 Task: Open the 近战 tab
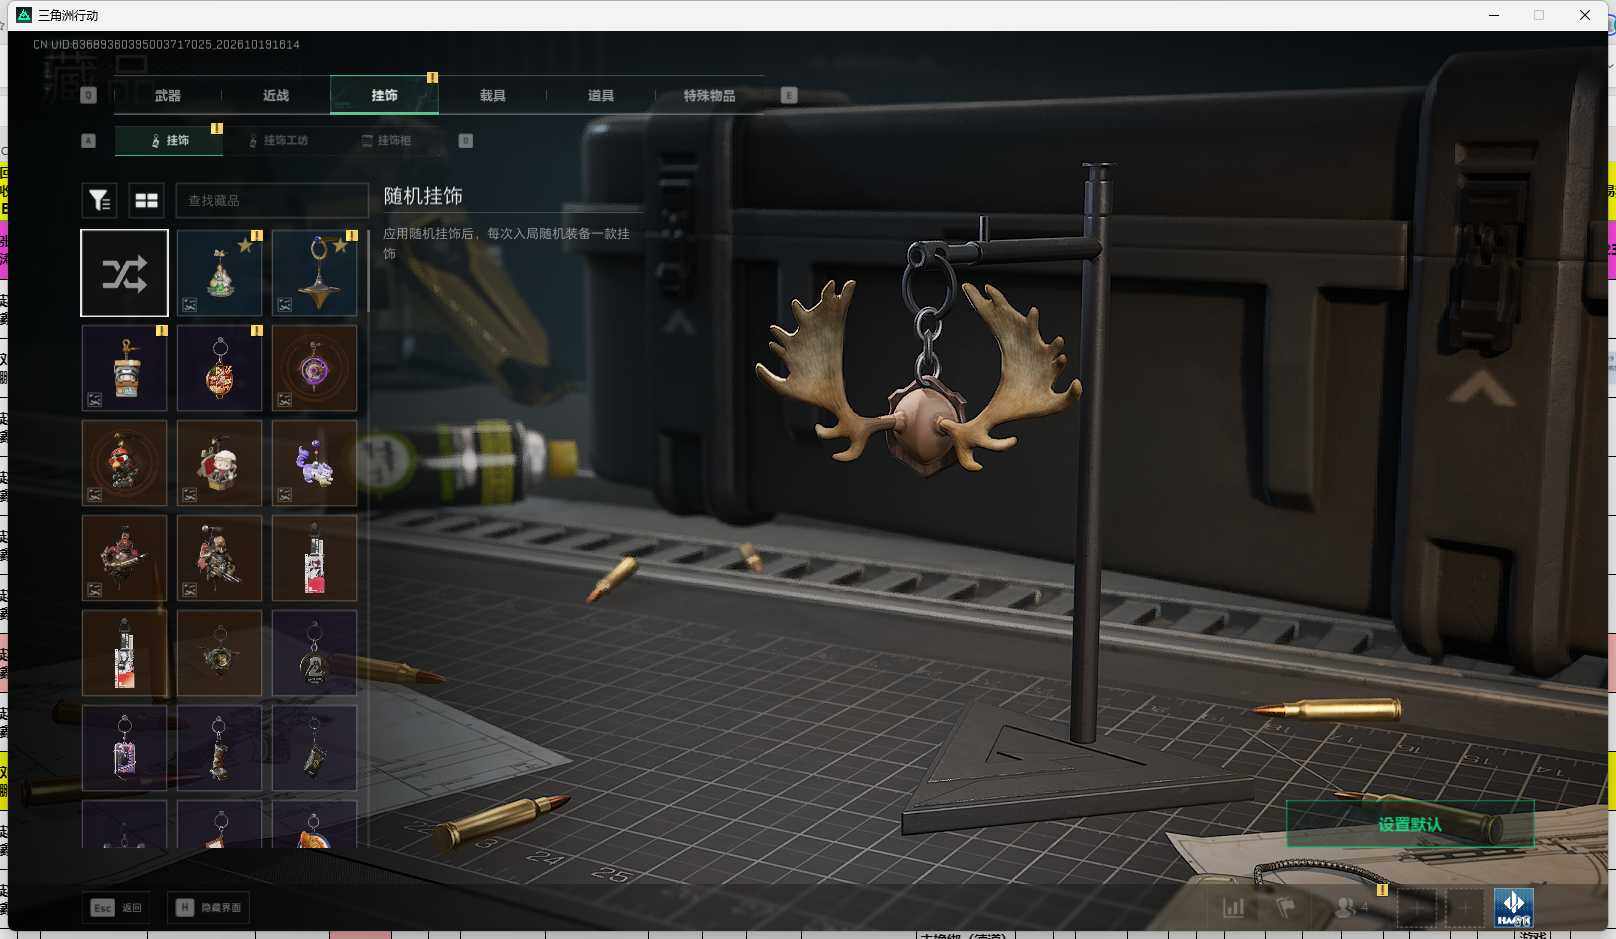276,95
